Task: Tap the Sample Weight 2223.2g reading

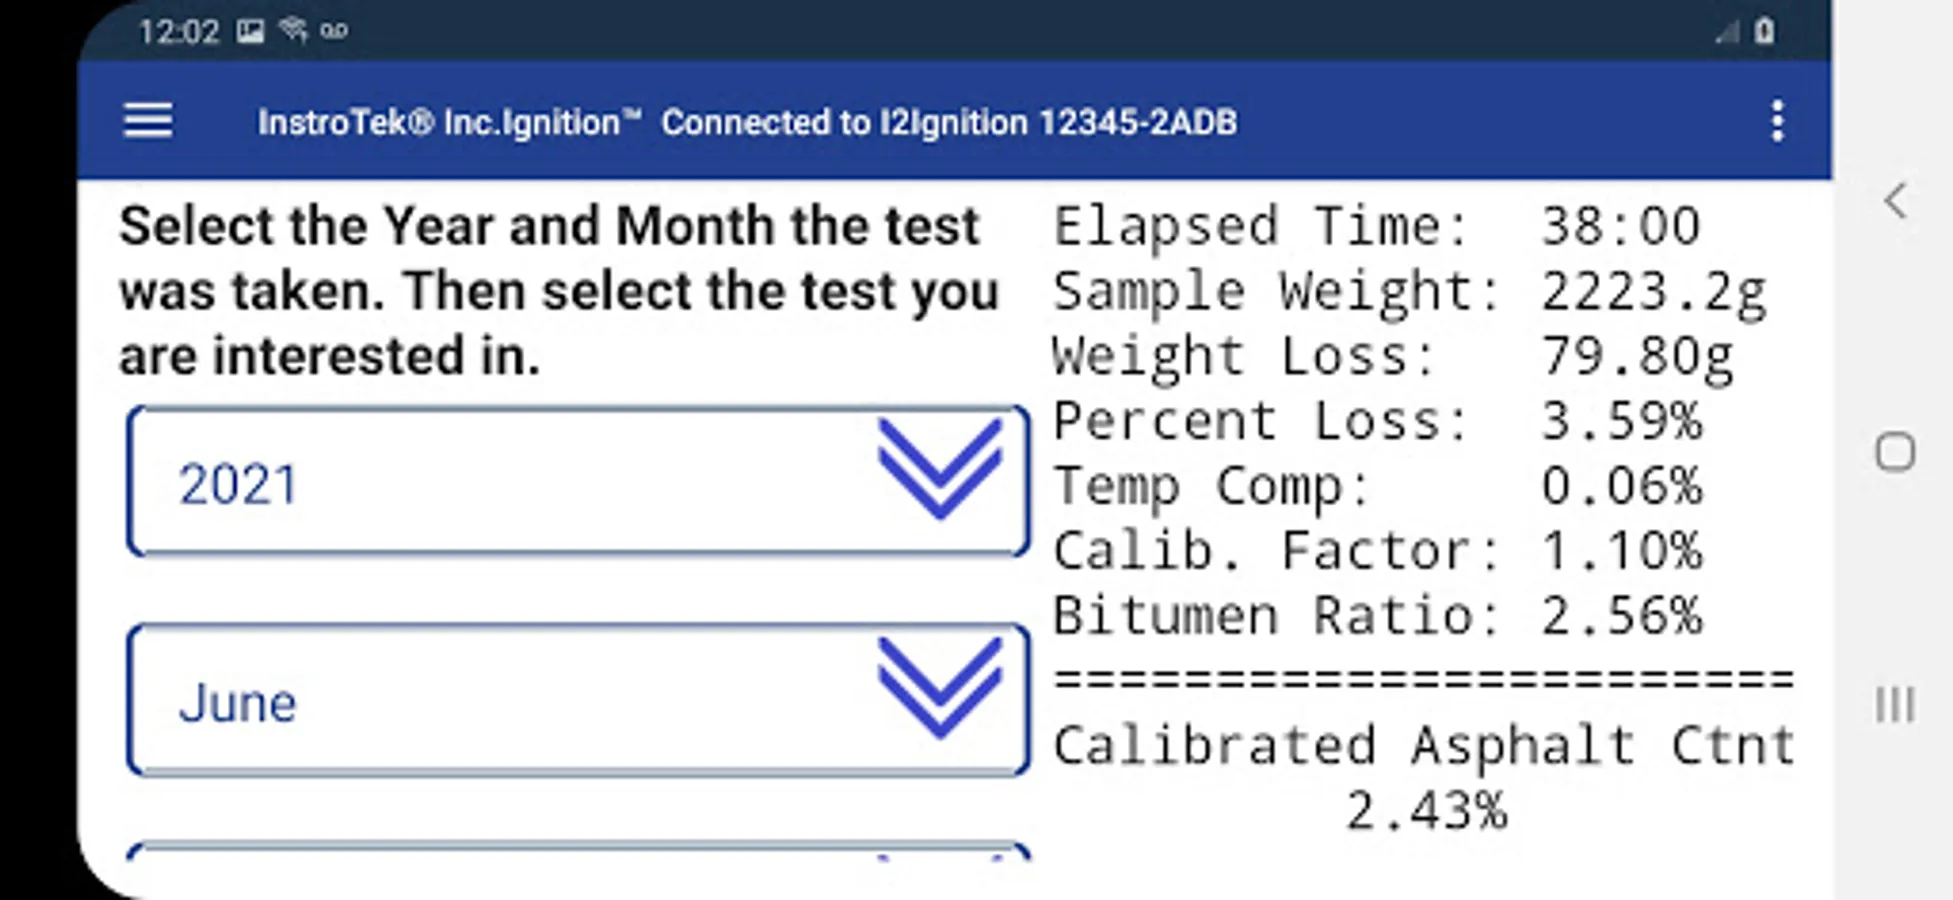Action: tap(1408, 291)
